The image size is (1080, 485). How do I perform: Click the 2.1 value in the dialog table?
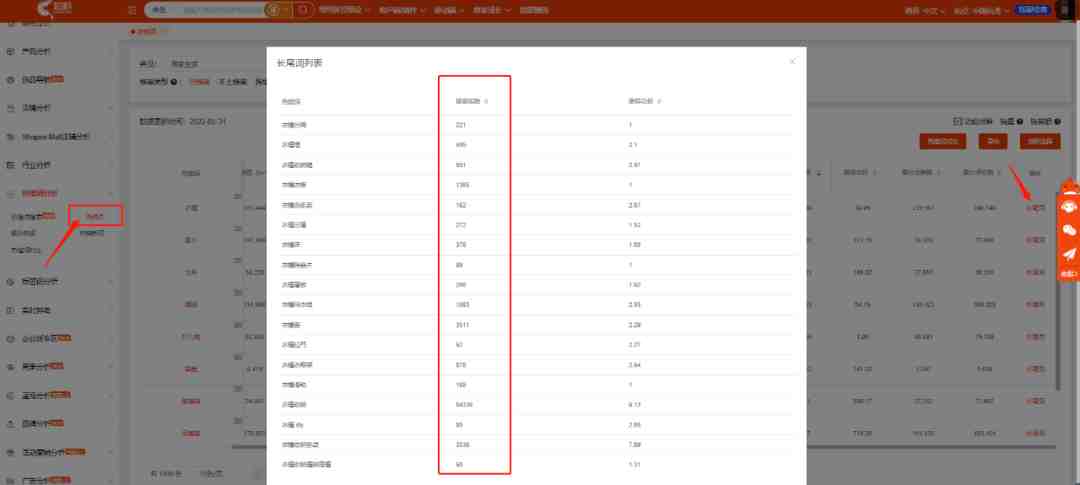pos(632,145)
